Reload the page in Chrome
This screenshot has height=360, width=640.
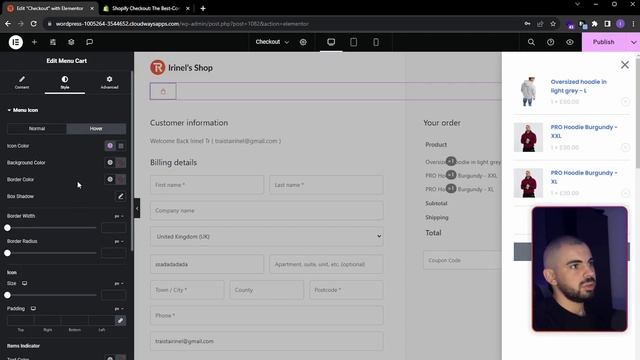point(33,24)
